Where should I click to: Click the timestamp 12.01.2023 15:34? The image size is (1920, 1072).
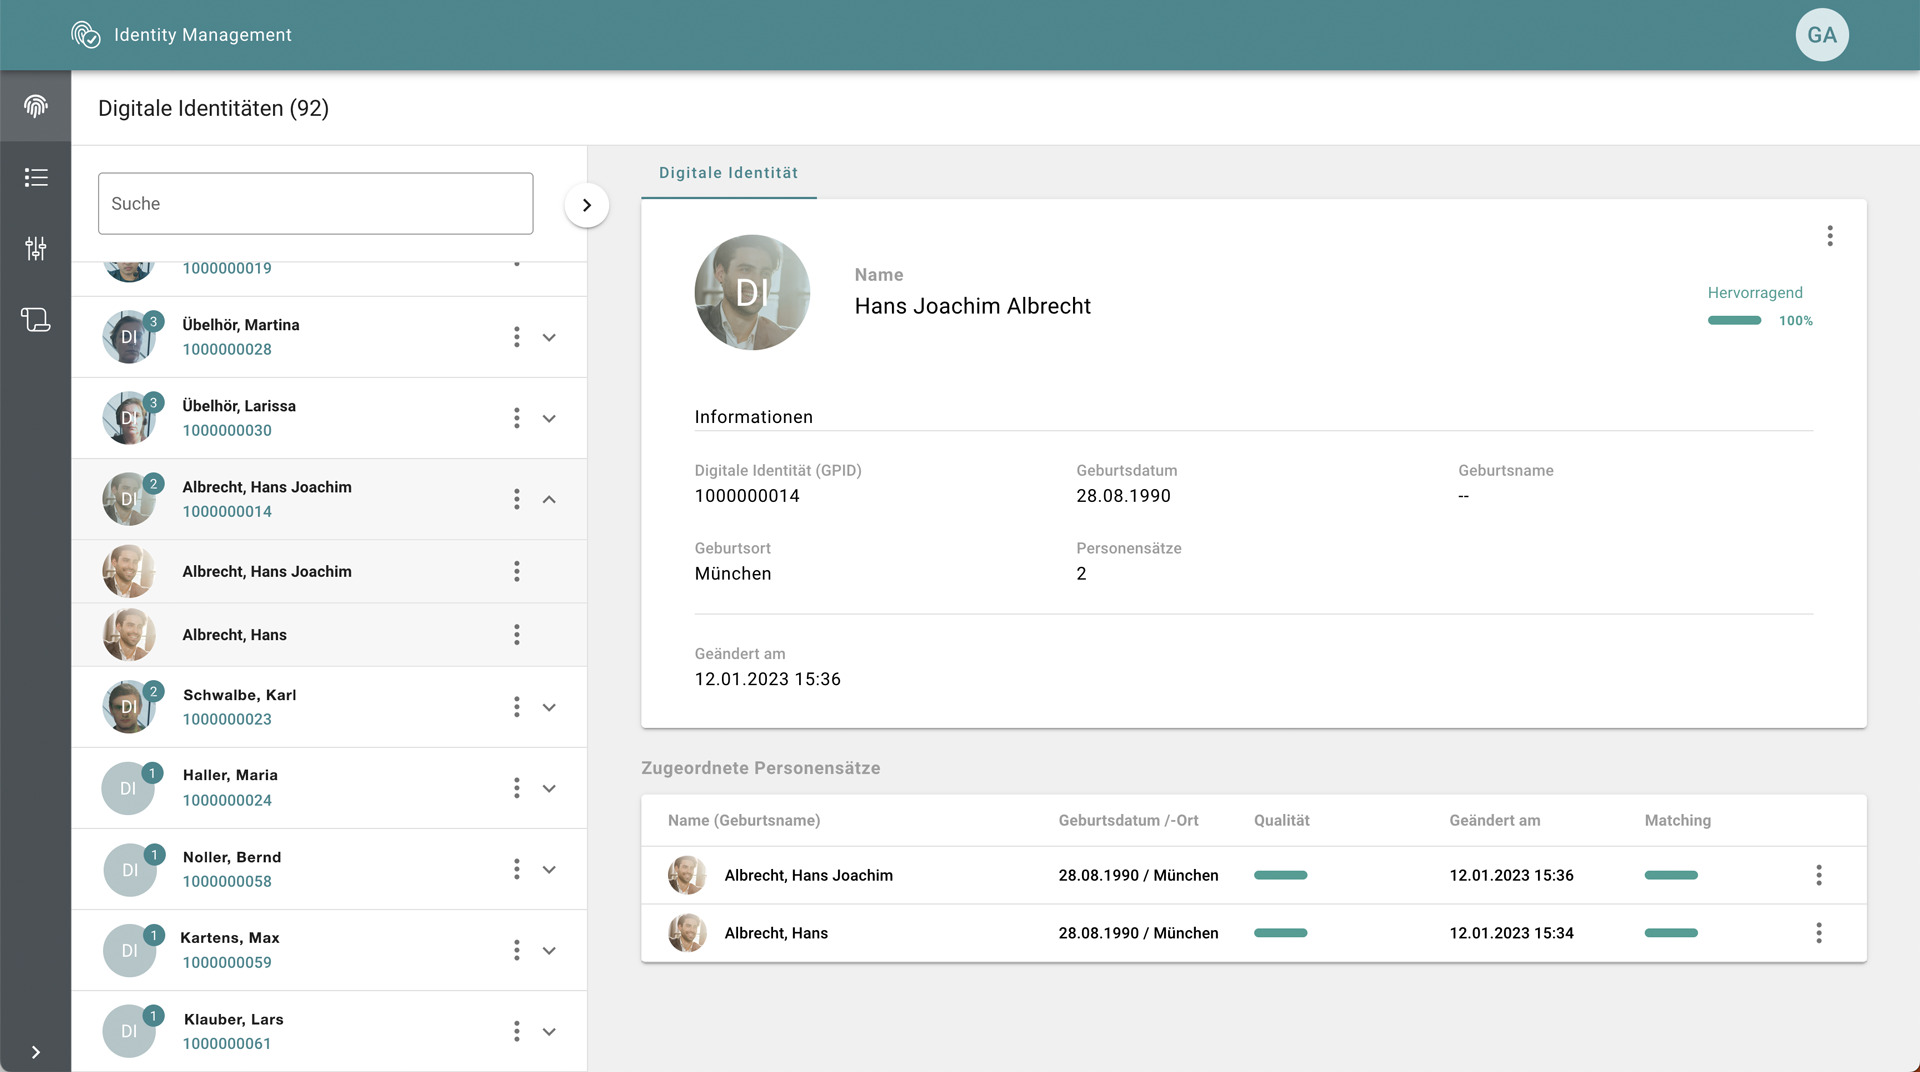coord(1511,933)
